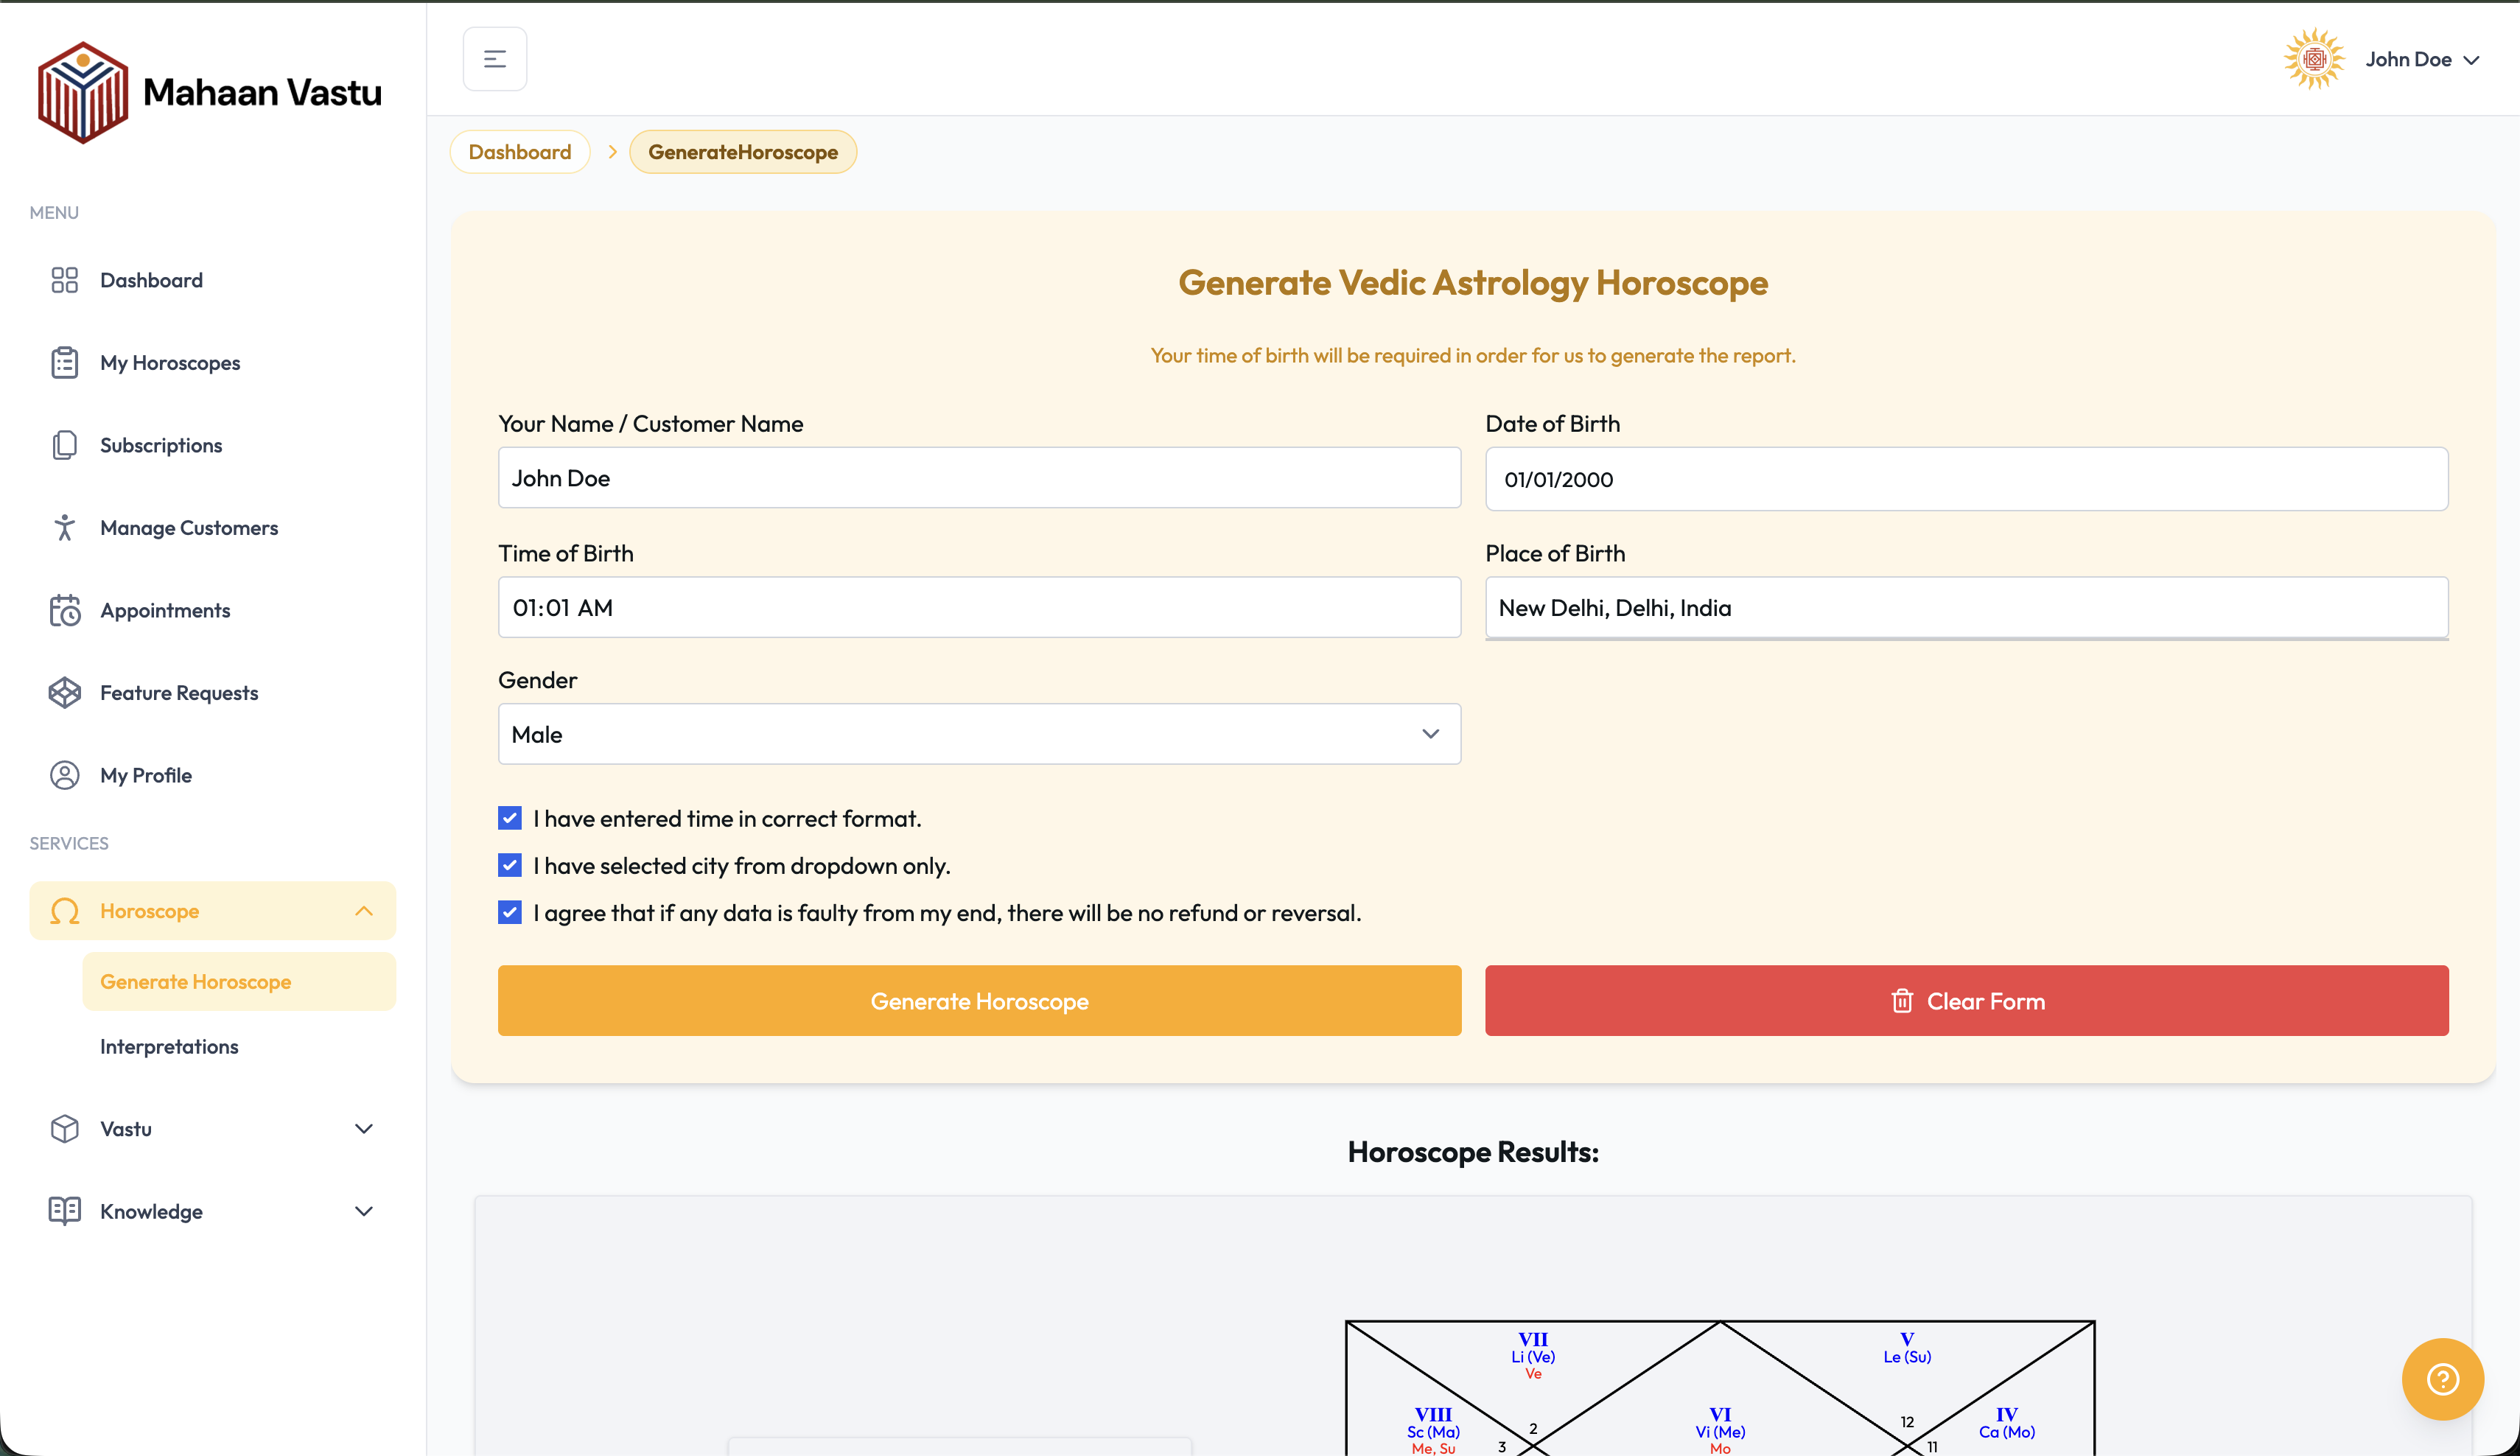Open the Gender dropdown showing Male
This screenshot has width=2520, height=1456.
980,734
